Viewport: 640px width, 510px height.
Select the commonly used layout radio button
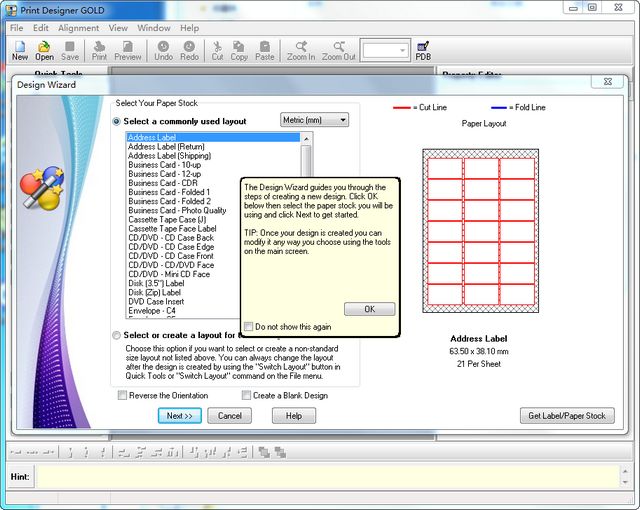[117, 121]
